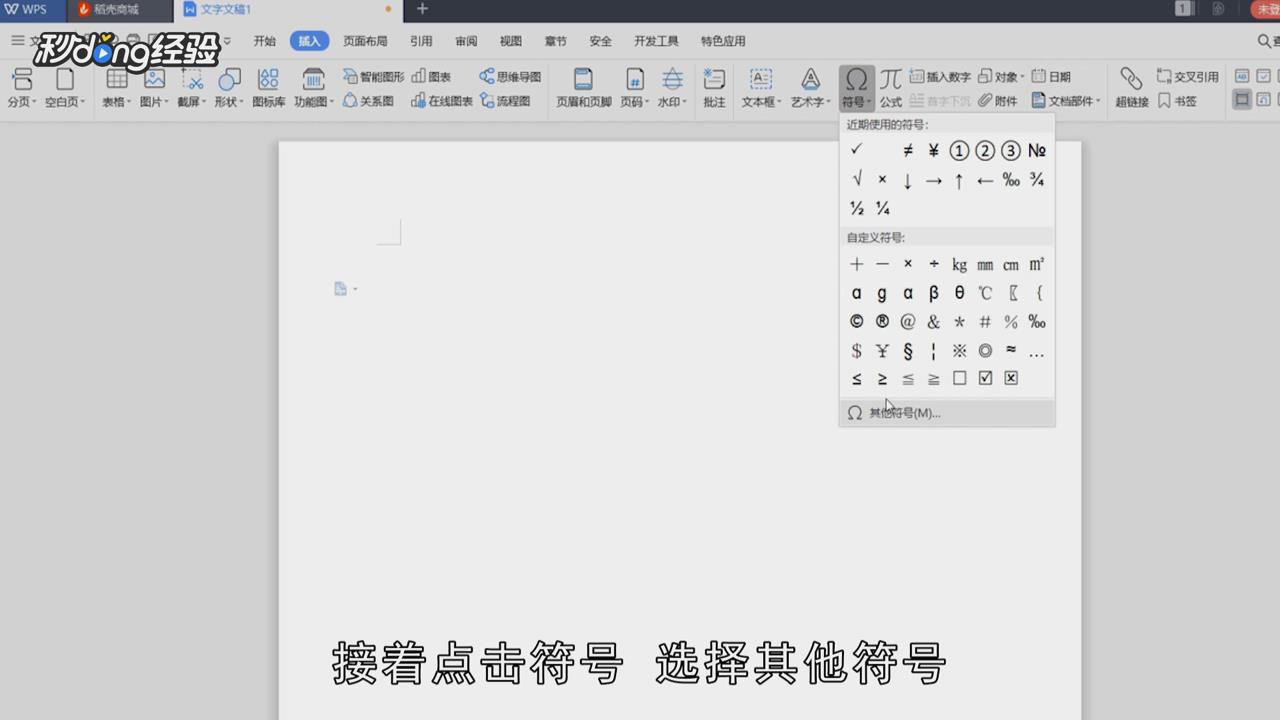Image resolution: width=1280 pixels, height=720 pixels.
Task: Insert the ℃ custom symbol
Action: point(985,293)
